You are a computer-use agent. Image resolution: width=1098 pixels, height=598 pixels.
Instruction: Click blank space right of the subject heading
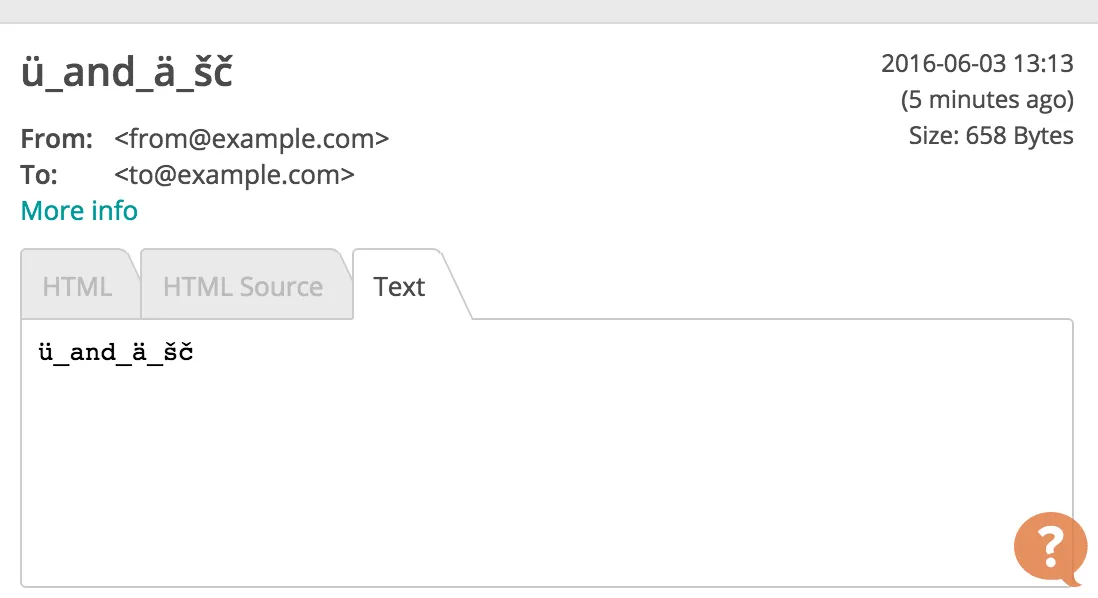pos(550,74)
